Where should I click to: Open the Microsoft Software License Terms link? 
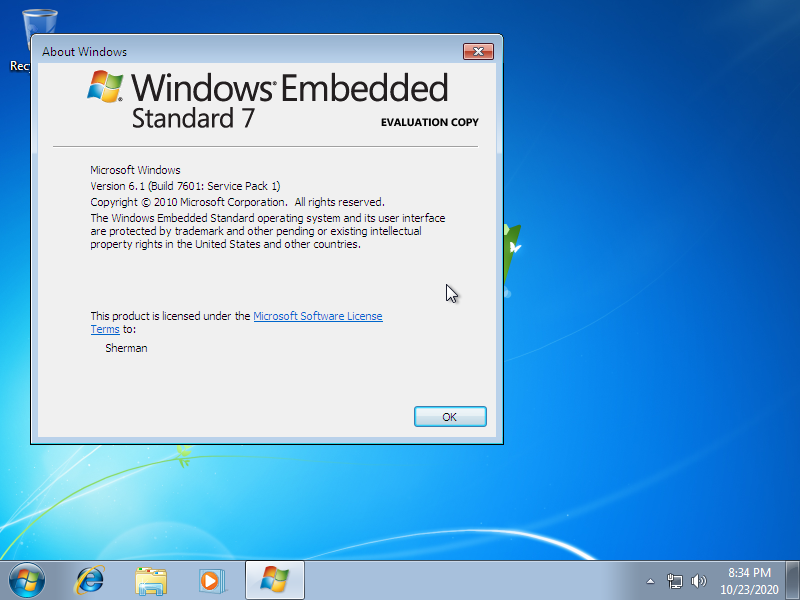click(317, 316)
